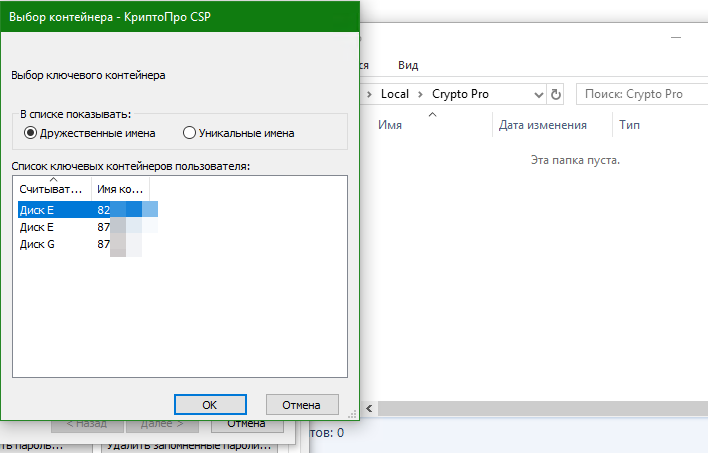Click 'Отмена' in the КриптоПро CSP dialog
The height and width of the screenshot is (453, 708).
[302, 405]
